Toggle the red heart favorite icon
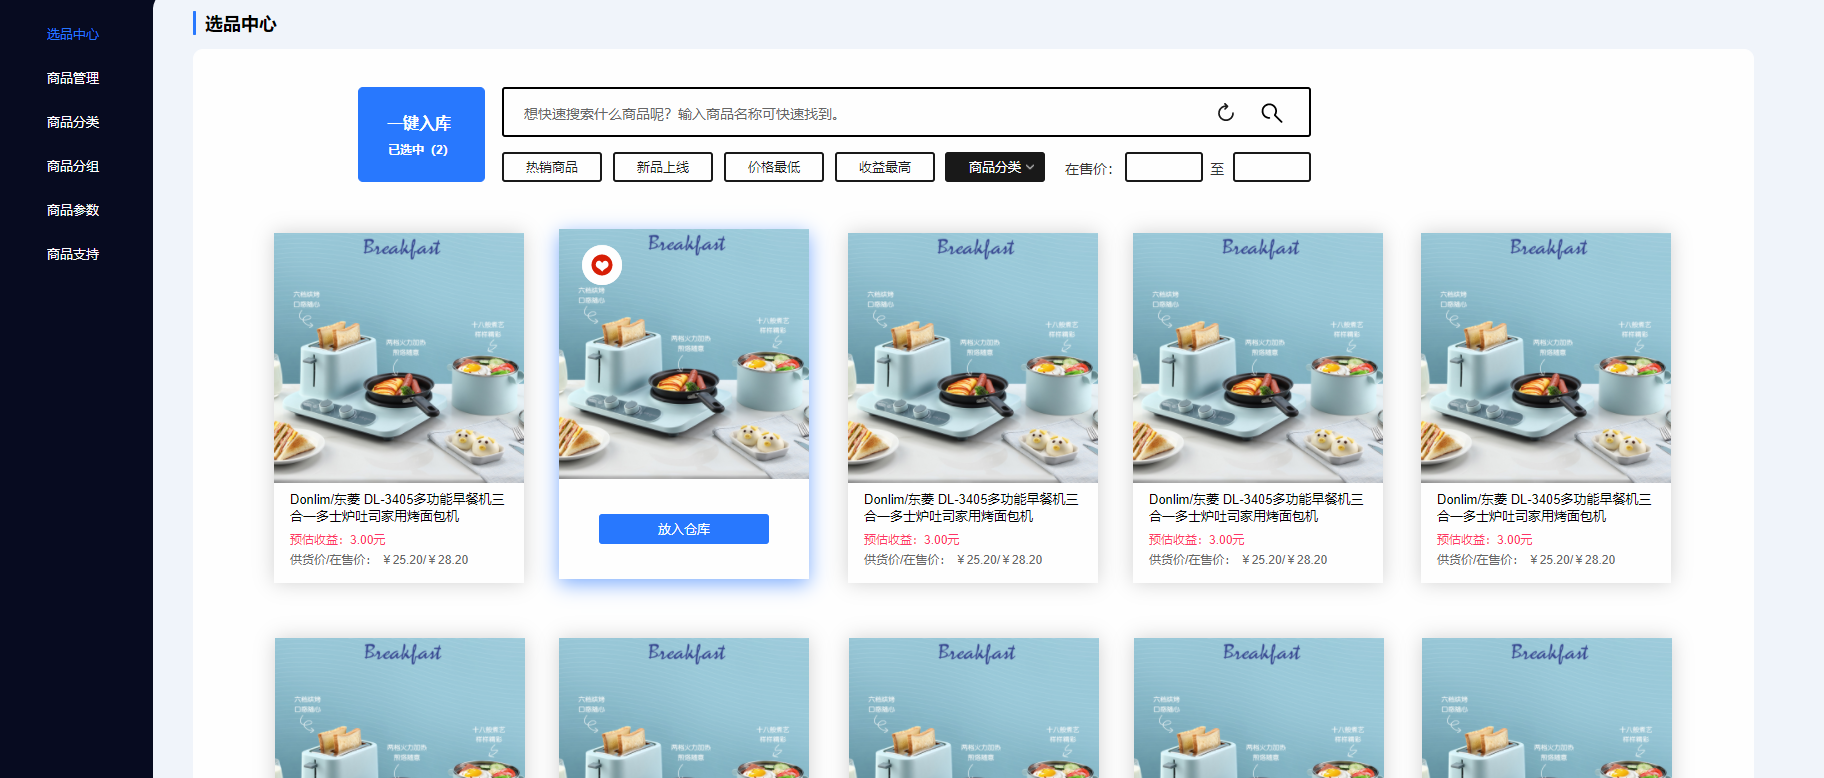The width and height of the screenshot is (1824, 778). (602, 265)
